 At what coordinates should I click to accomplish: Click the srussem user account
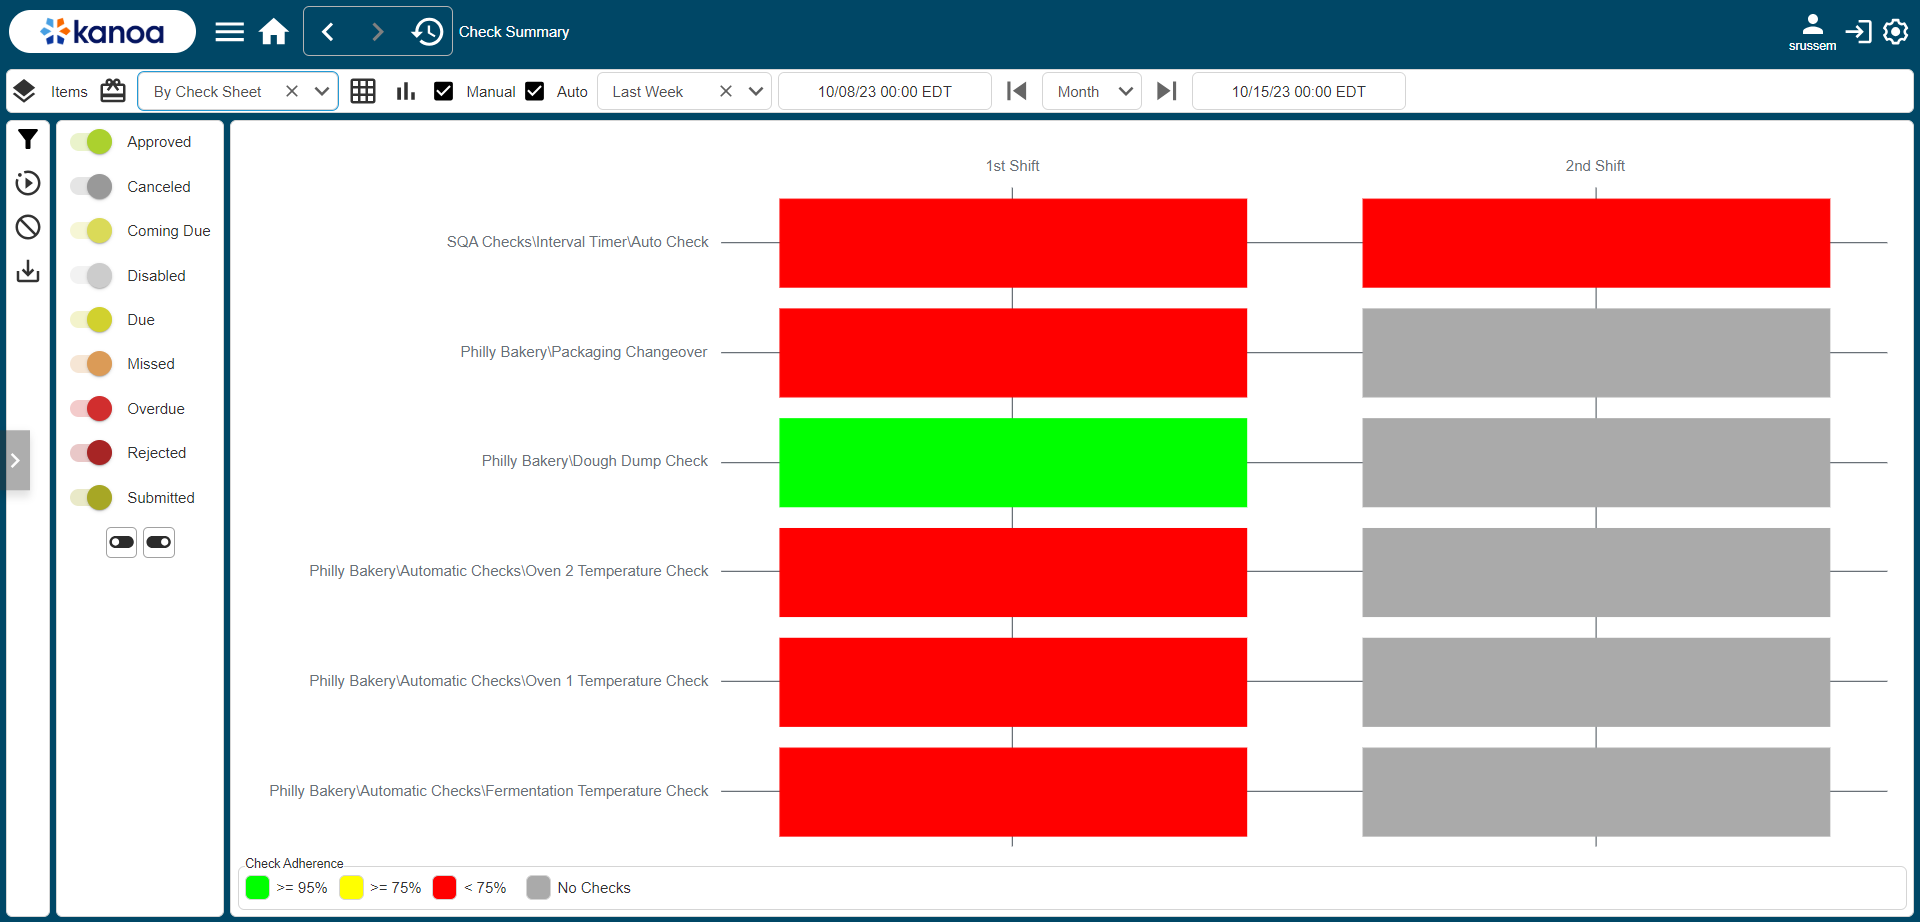coord(1812,32)
